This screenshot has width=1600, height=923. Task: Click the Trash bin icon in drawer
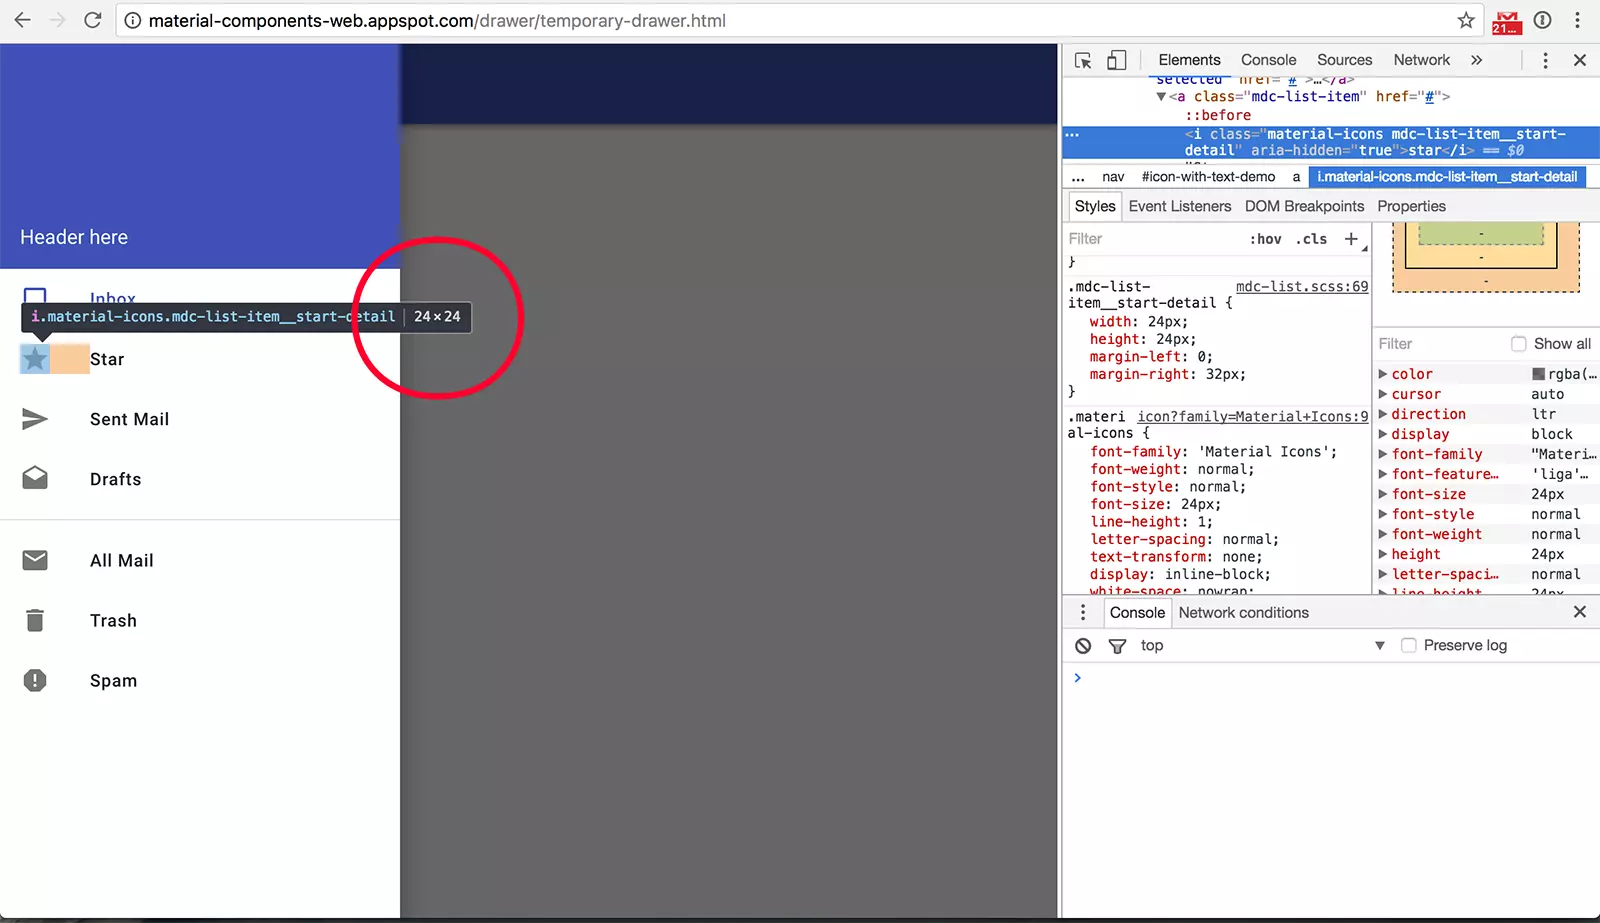[35, 621]
